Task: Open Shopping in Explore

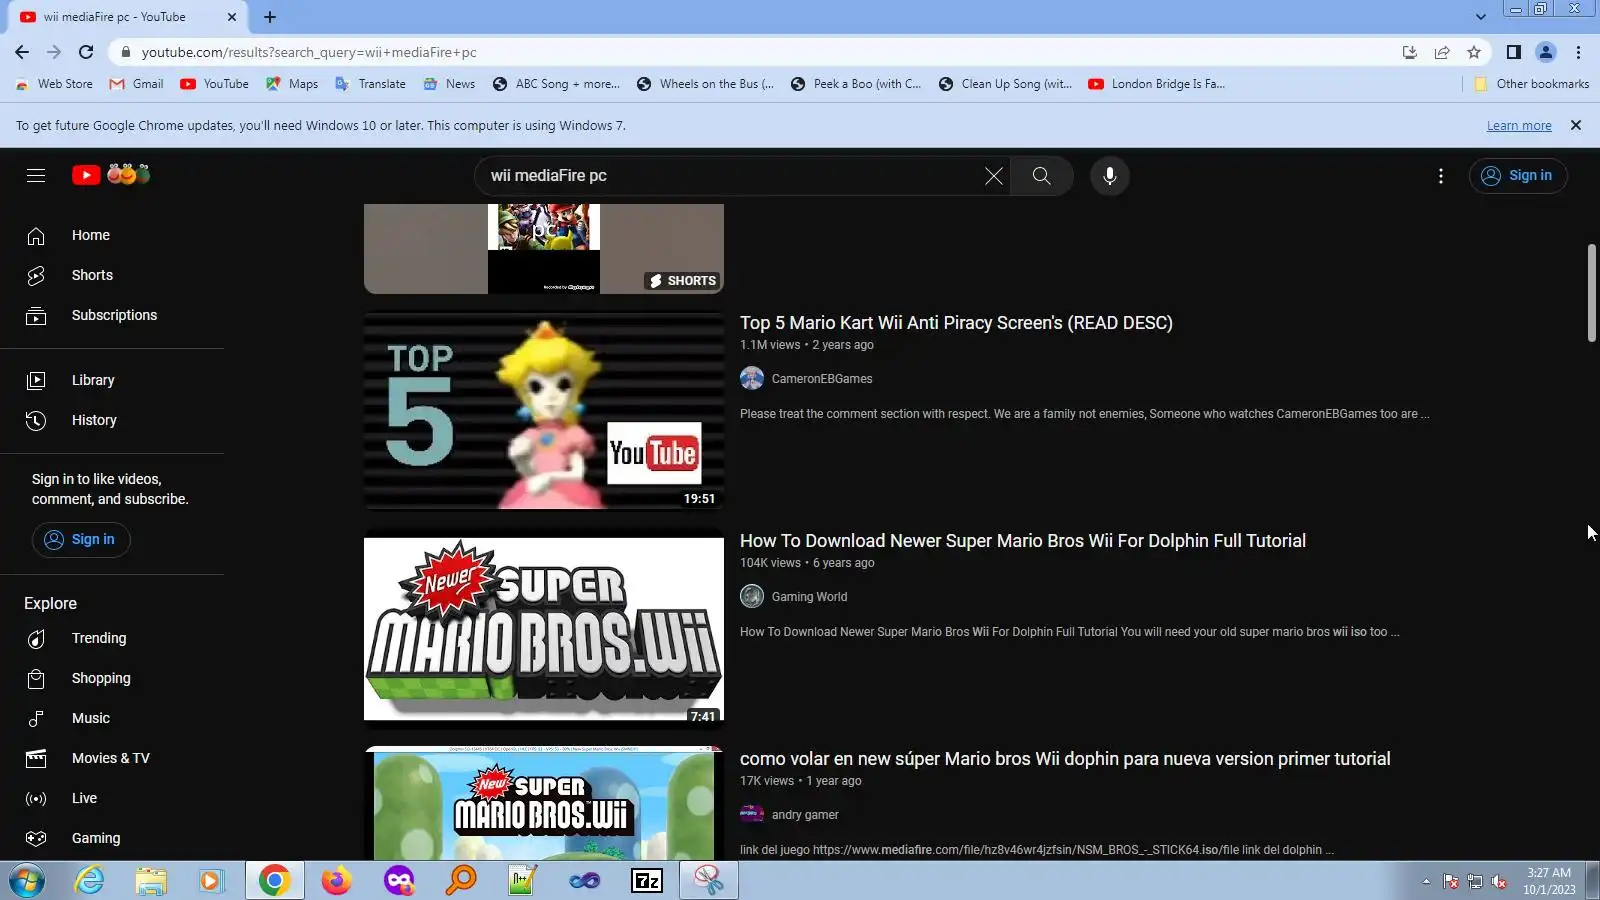Action: tap(112, 678)
